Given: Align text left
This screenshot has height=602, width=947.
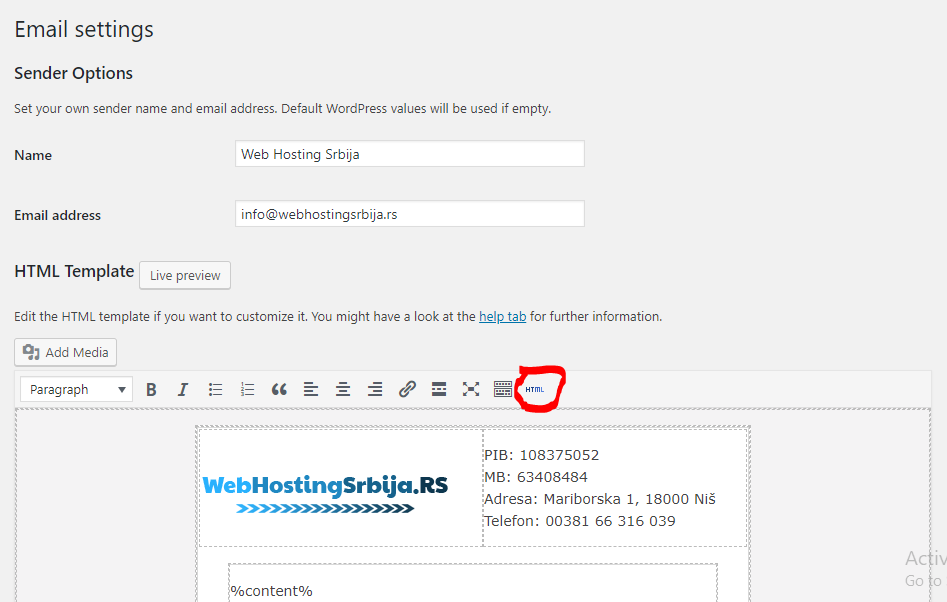Looking at the screenshot, I should tap(311, 389).
